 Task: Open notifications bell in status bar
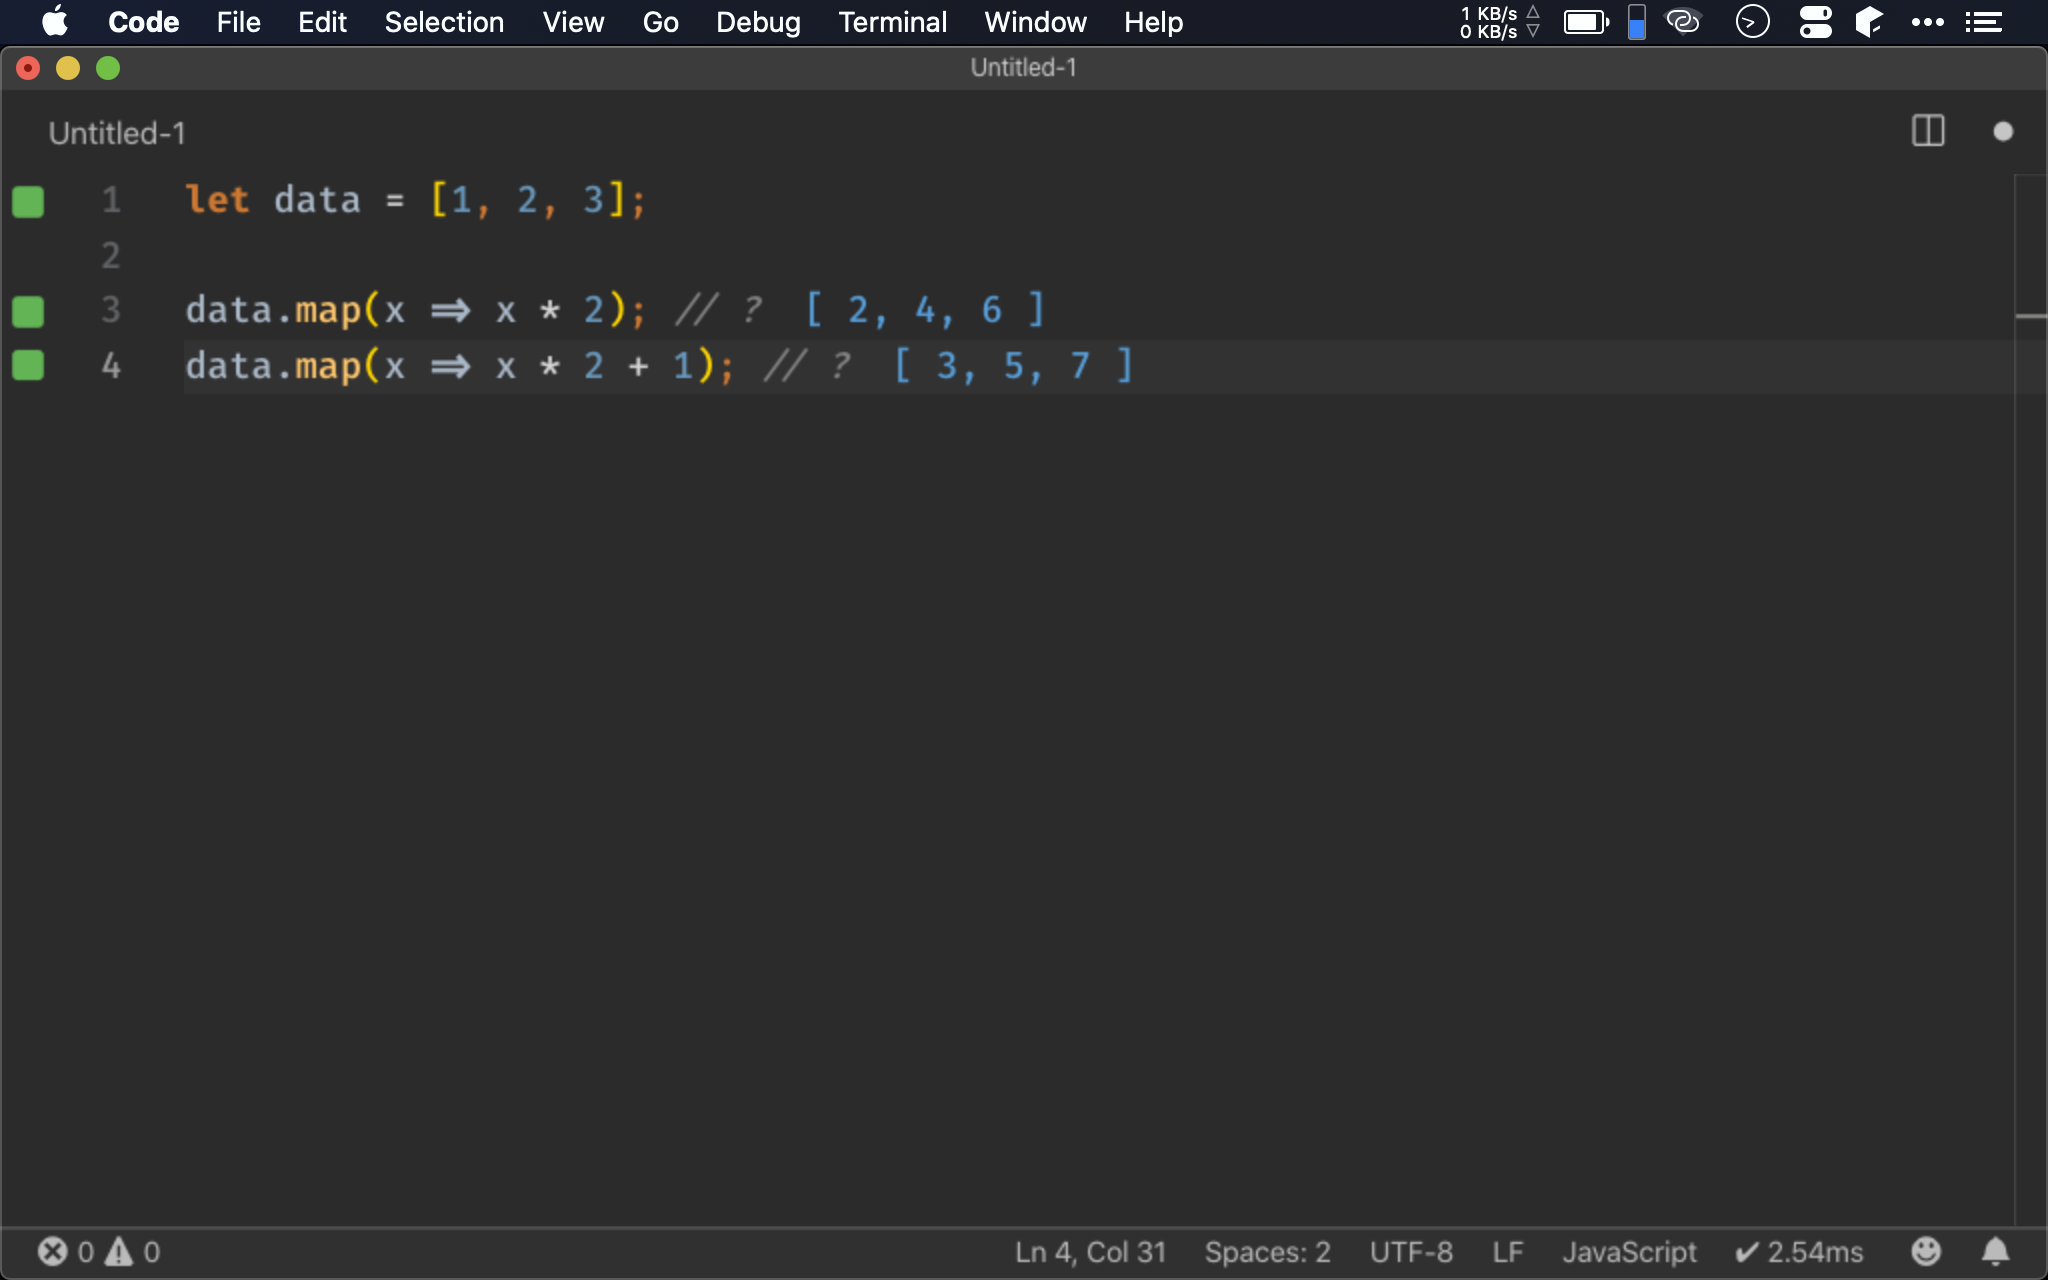pyautogui.click(x=1995, y=1251)
